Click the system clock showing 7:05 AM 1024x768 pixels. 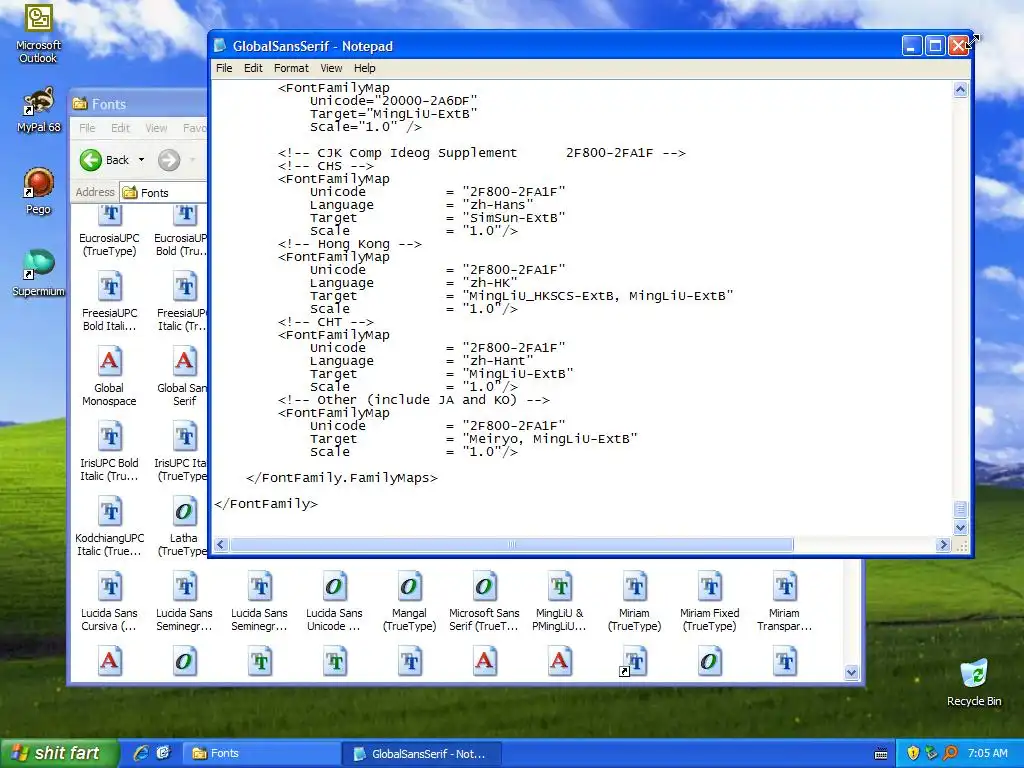click(x=987, y=753)
